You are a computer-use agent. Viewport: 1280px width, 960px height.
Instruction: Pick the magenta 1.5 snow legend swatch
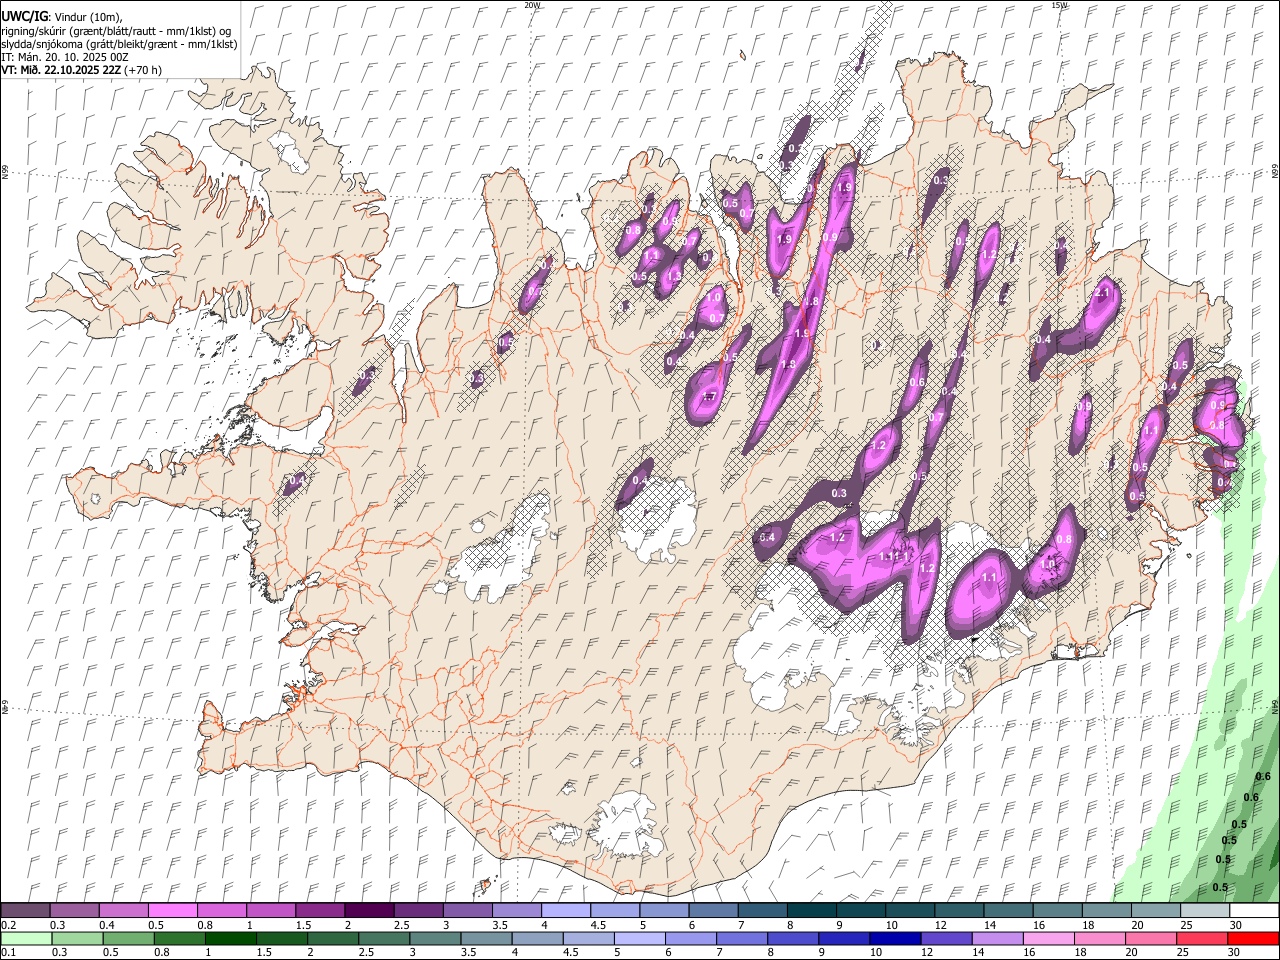320,911
